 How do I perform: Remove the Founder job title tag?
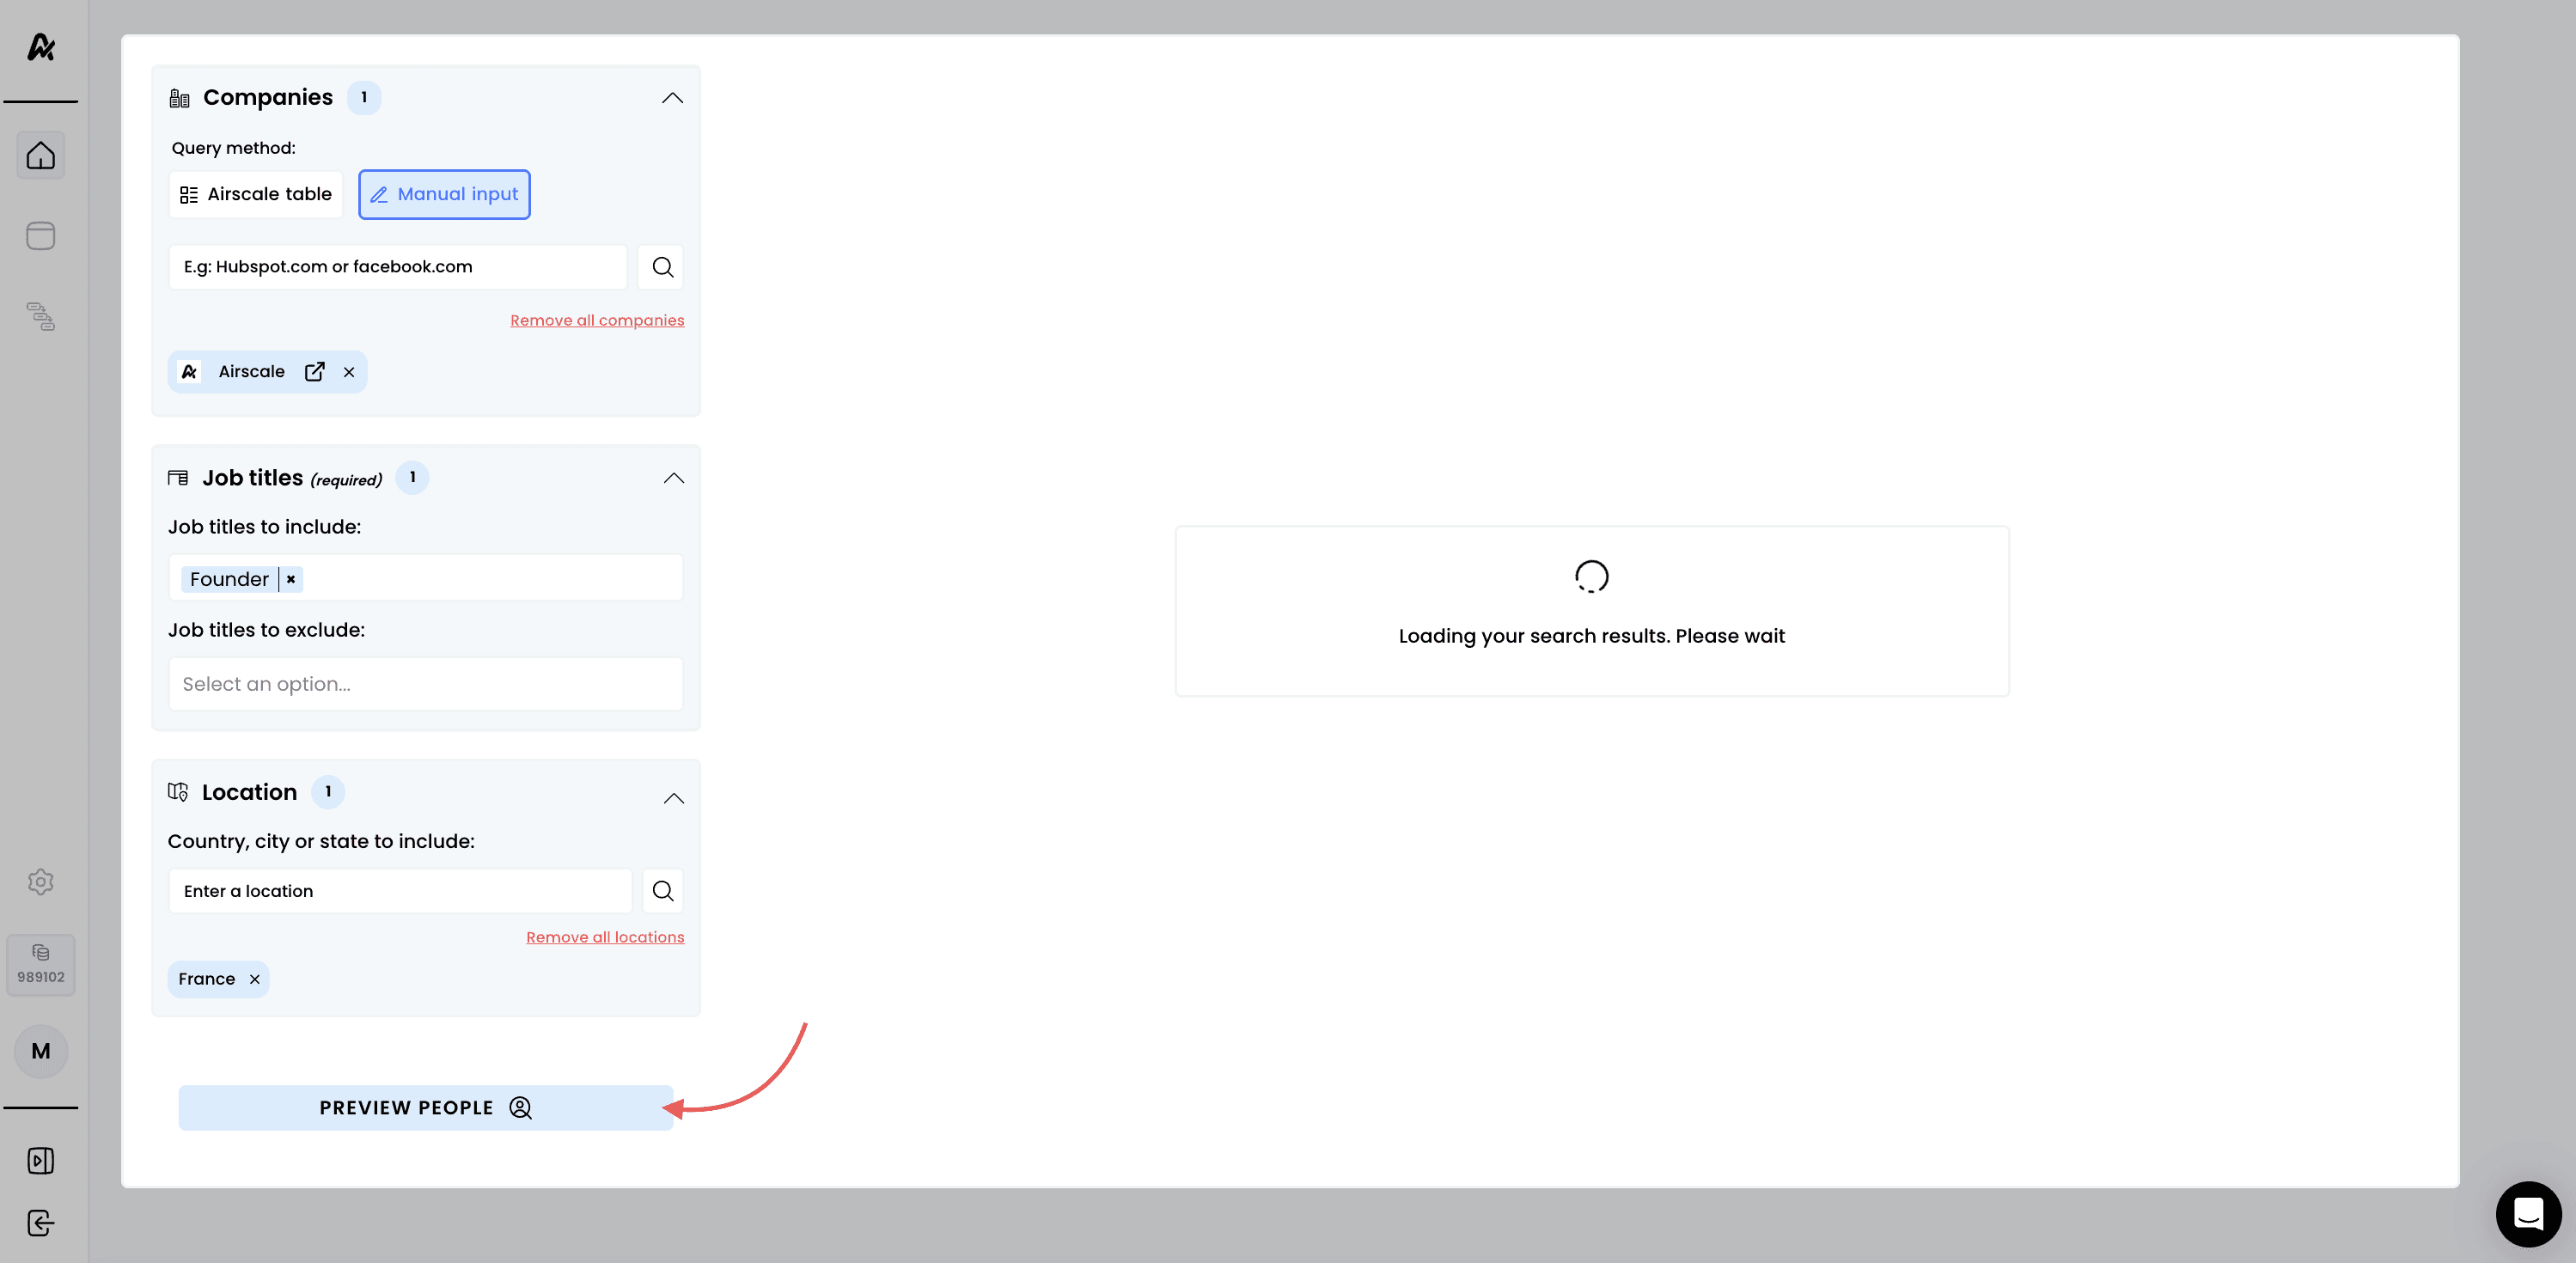[291, 579]
